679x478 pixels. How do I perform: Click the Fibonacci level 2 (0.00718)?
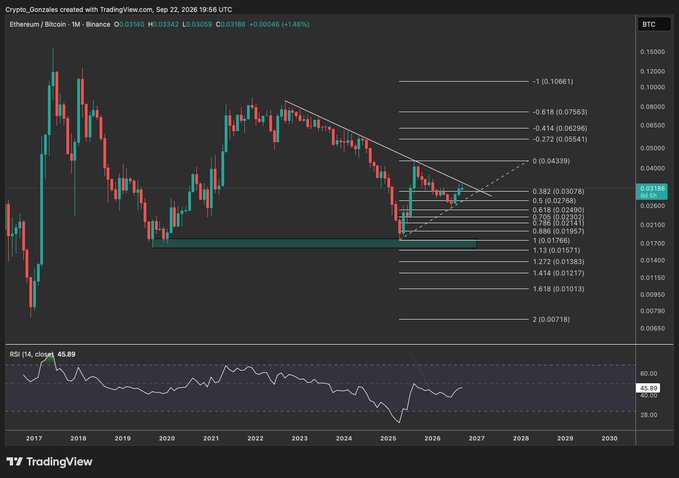click(x=551, y=320)
